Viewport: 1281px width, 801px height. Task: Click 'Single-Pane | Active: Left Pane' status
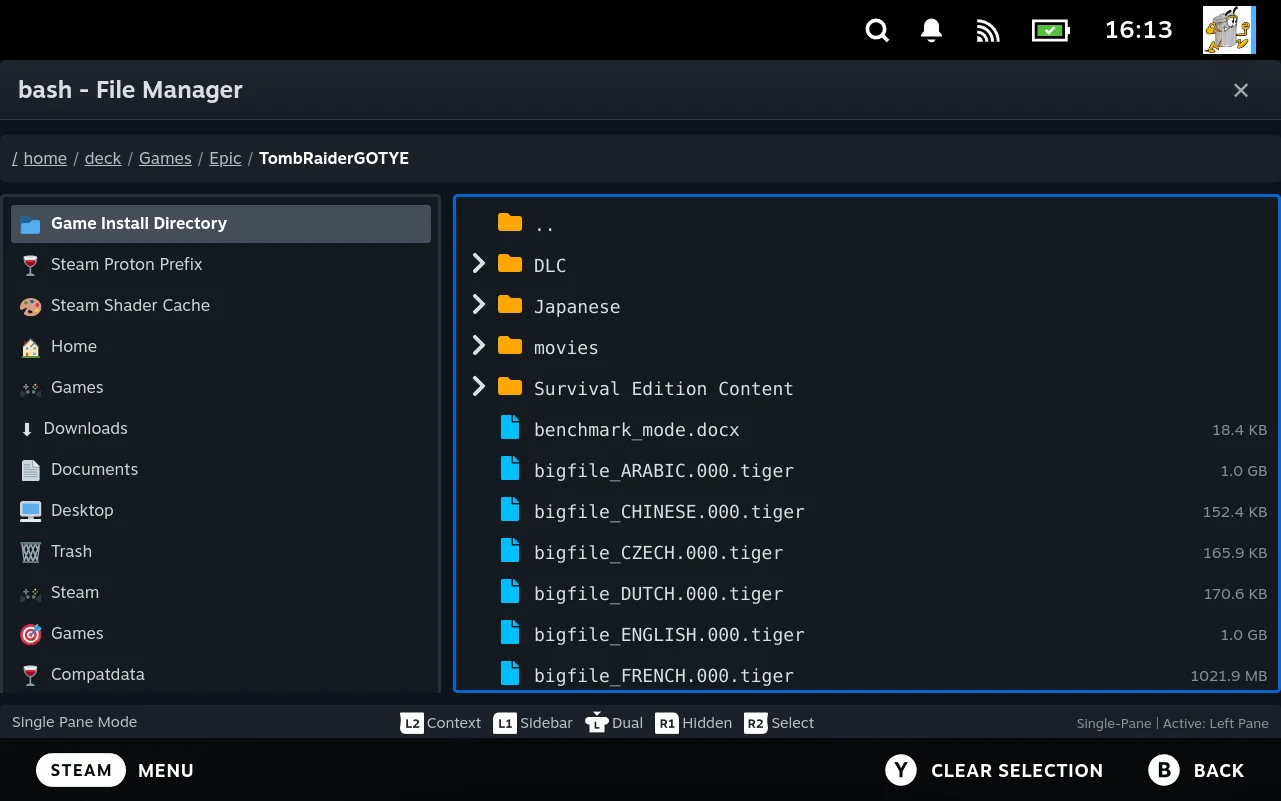click(1172, 723)
